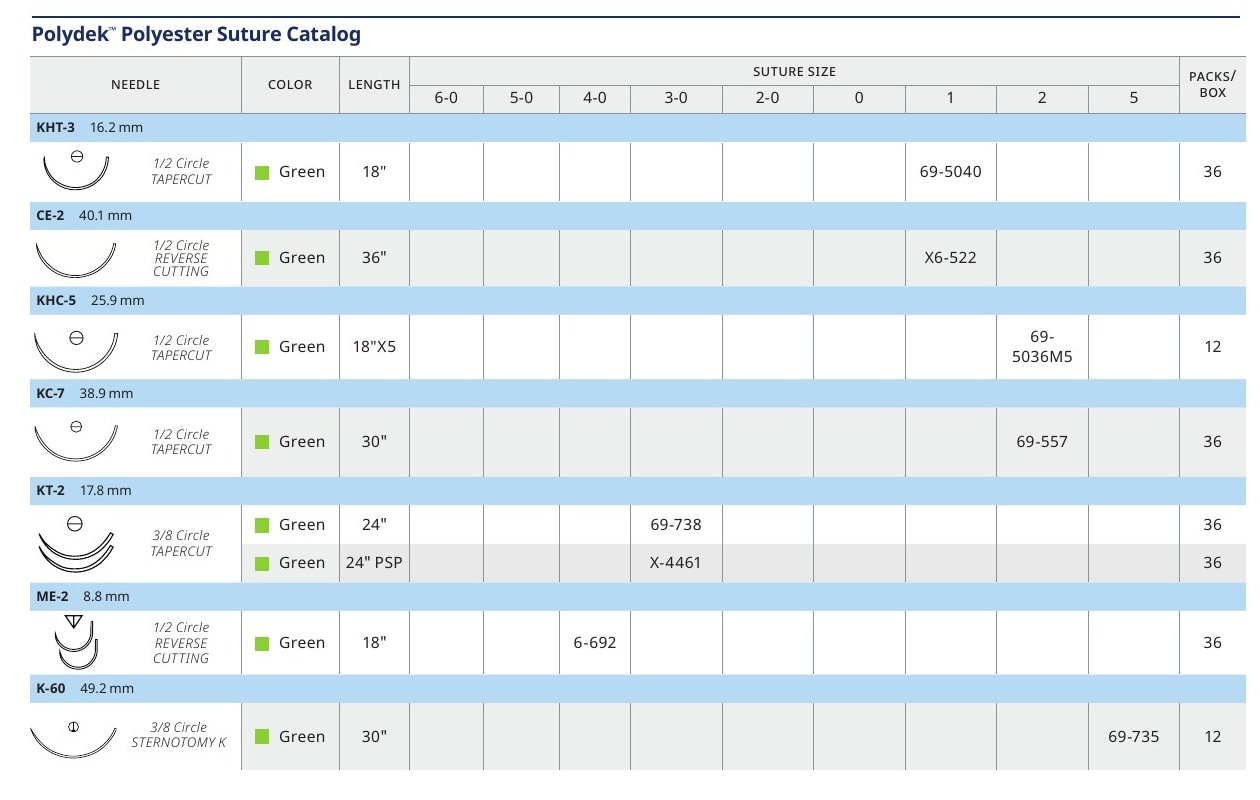This screenshot has height=800, width=1260.
Task: Click the NEEDLE column header
Action: [x=135, y=85]
